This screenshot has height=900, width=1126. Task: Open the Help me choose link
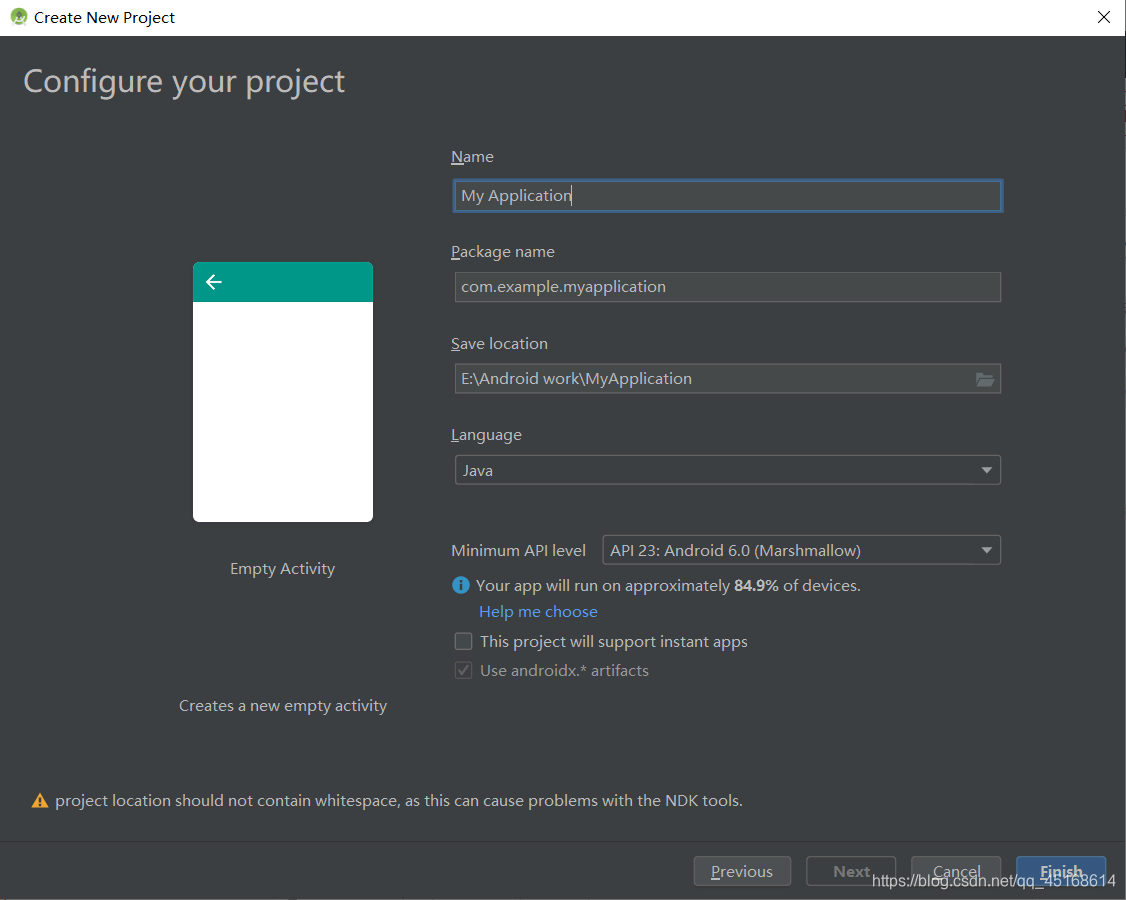pyautogui.click(x=538, y=611)
